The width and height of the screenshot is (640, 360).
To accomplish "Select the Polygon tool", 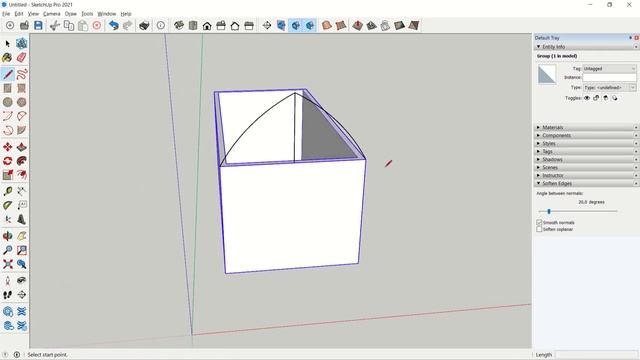I will pyautogui.click(x=22, y=102).
